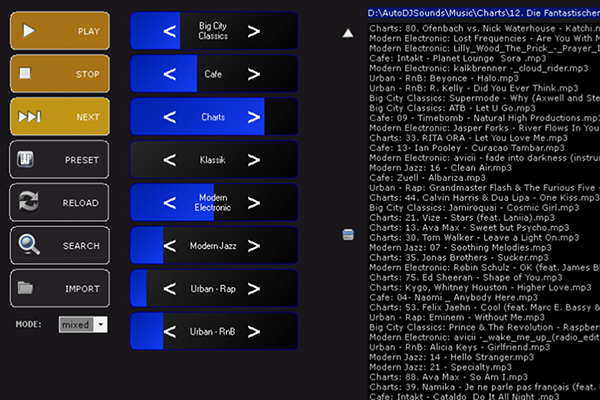The height and width of the screenshot is (400, 600).
Task: Click the Big City Classics genre label
Action: (x=213, y=31)
